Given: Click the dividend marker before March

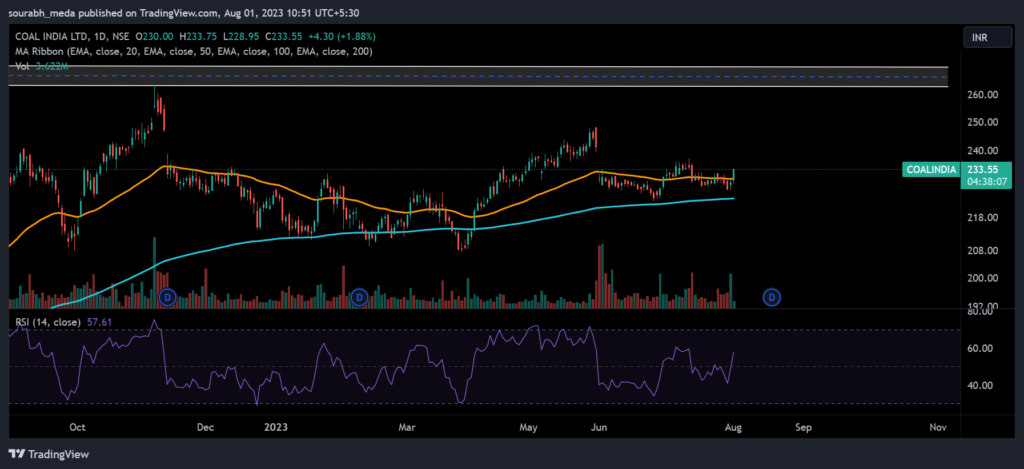Looking at the screenshot, I should [359, 299].
